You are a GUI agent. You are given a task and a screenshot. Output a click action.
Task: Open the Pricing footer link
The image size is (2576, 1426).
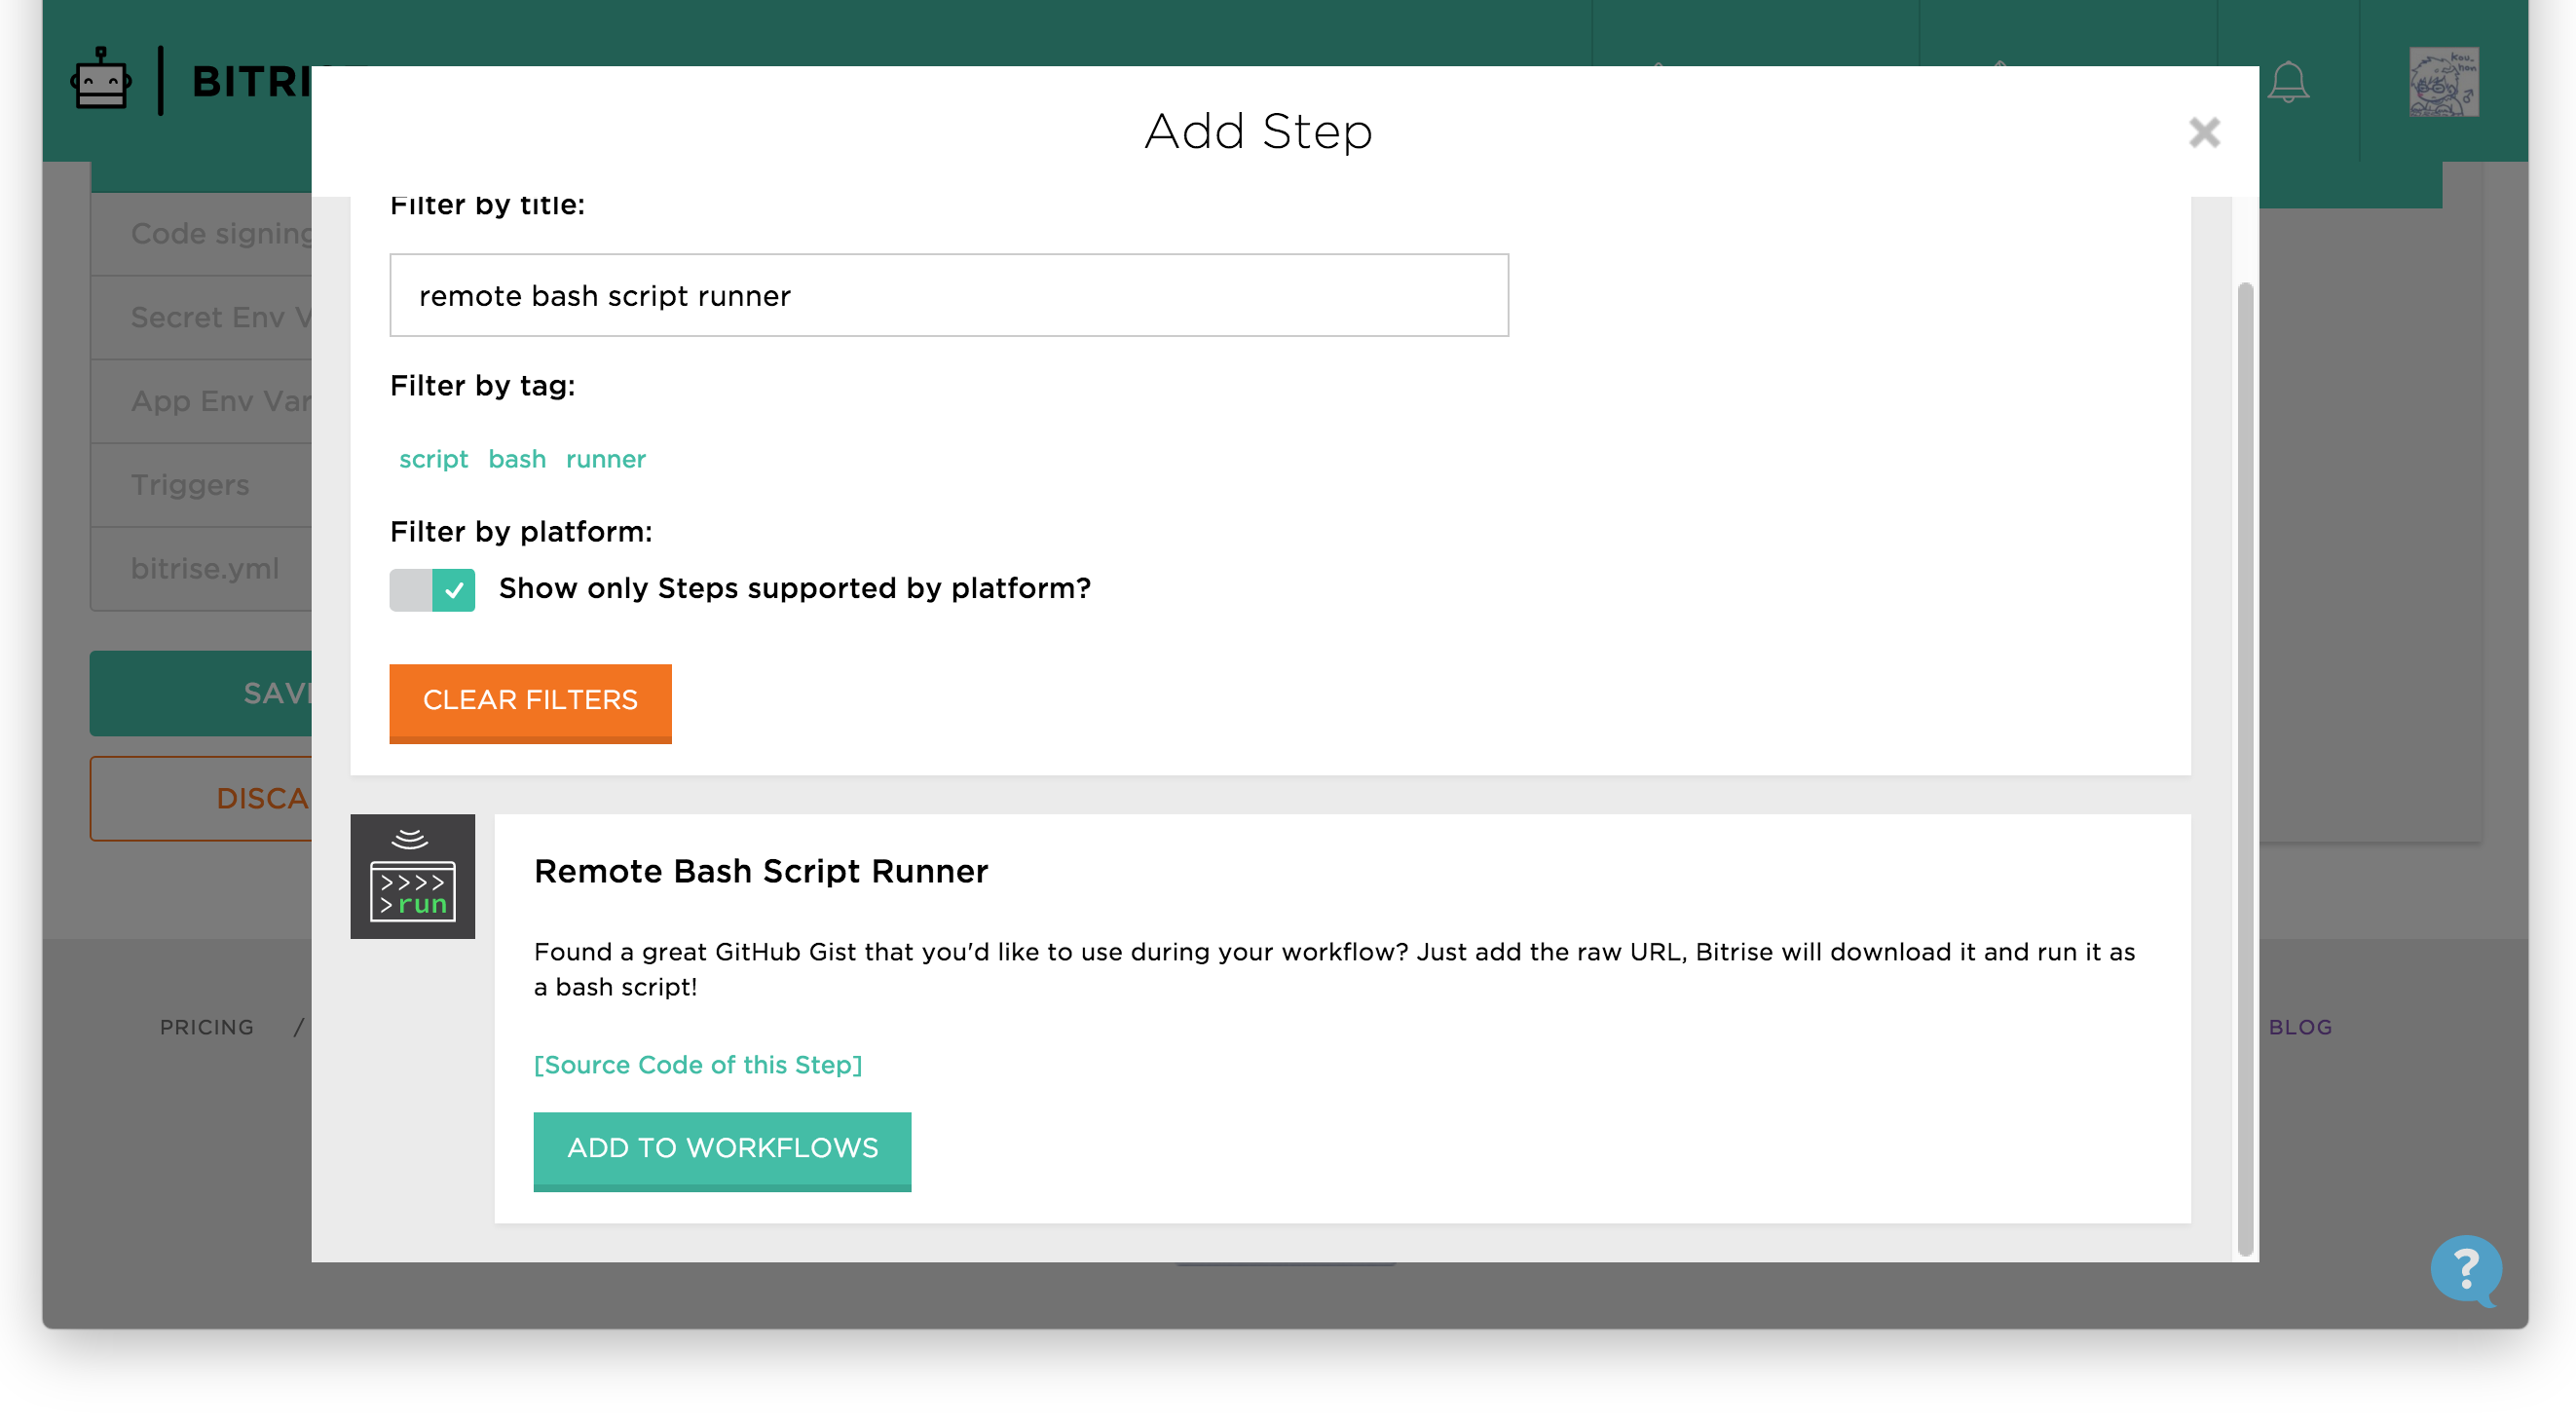click(x=207, y=1027)
